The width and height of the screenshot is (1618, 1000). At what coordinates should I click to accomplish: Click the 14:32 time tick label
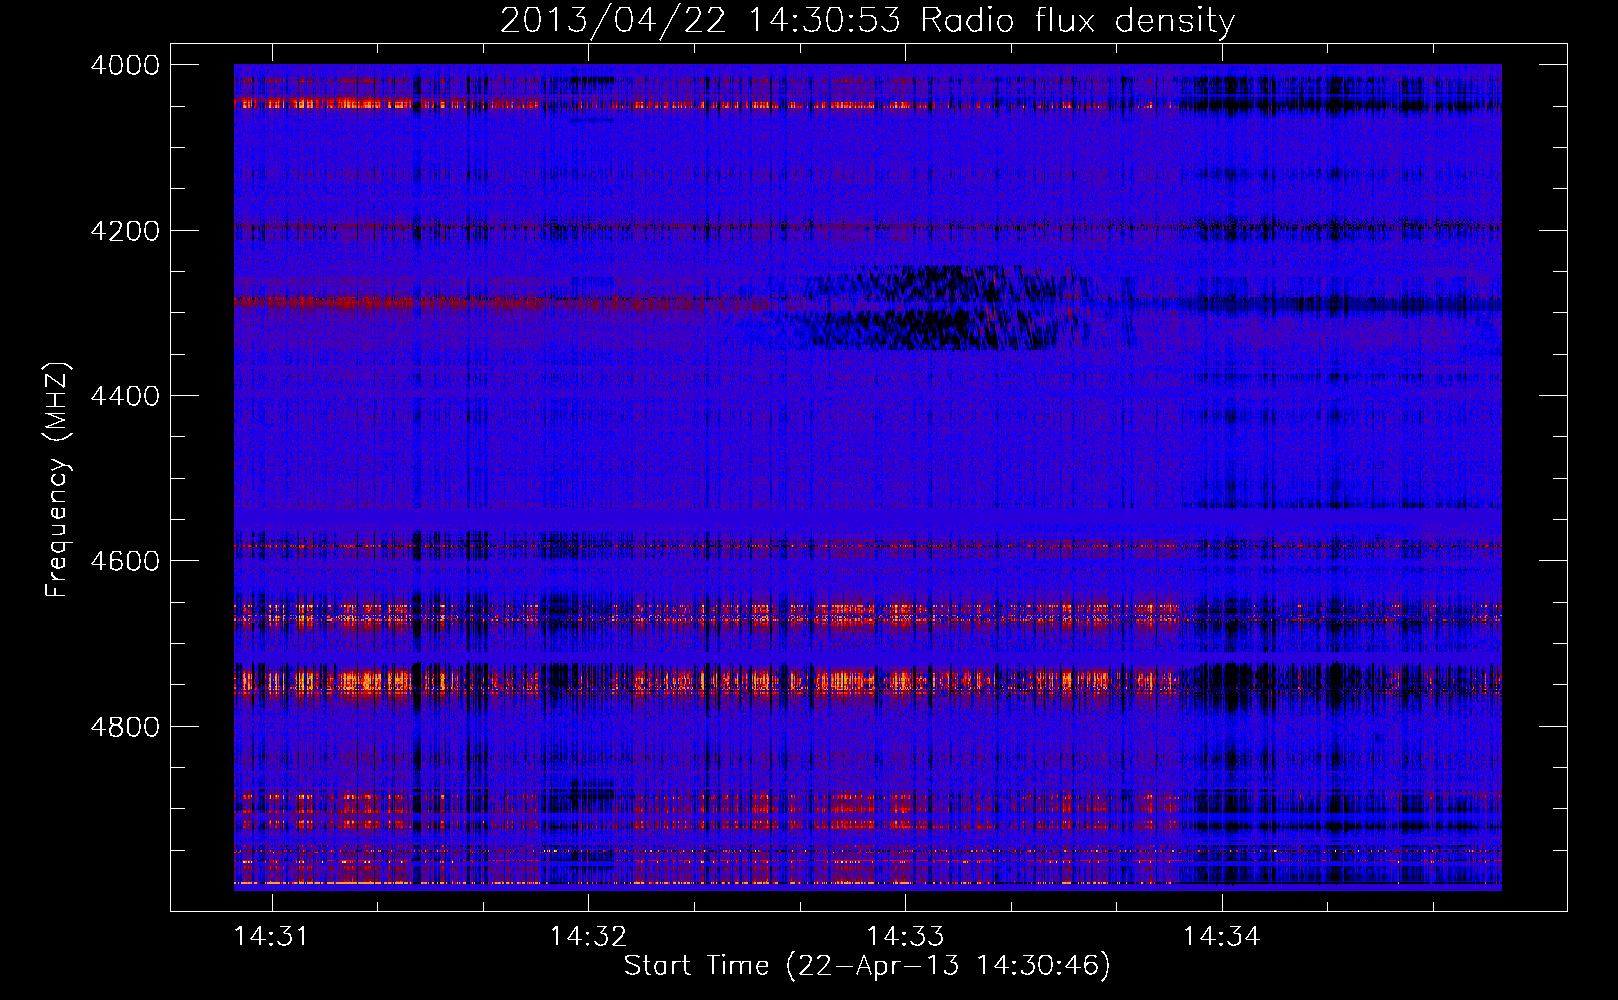click(588, 936)
